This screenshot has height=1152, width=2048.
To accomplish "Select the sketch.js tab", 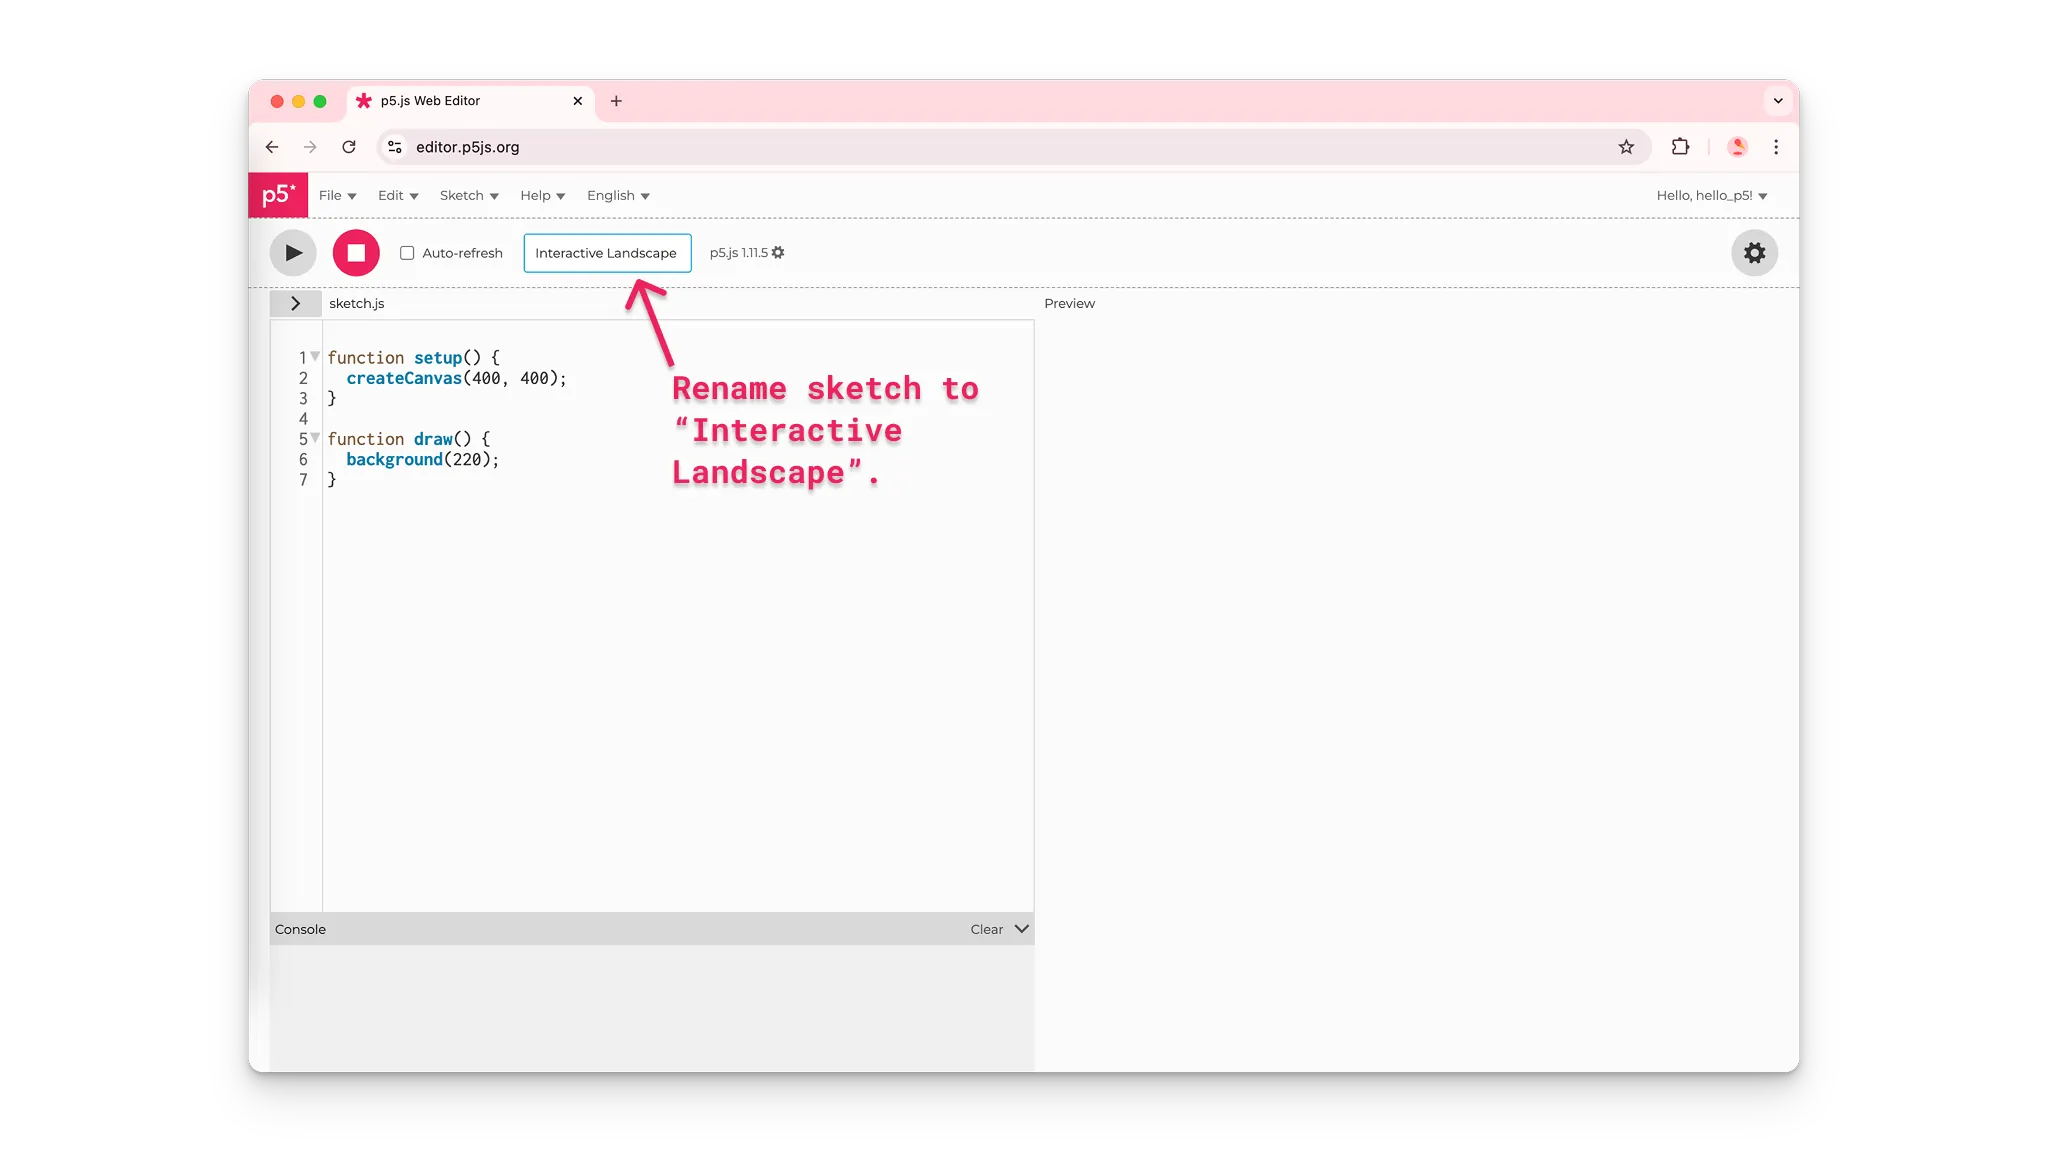I will [x=356, y=303].
